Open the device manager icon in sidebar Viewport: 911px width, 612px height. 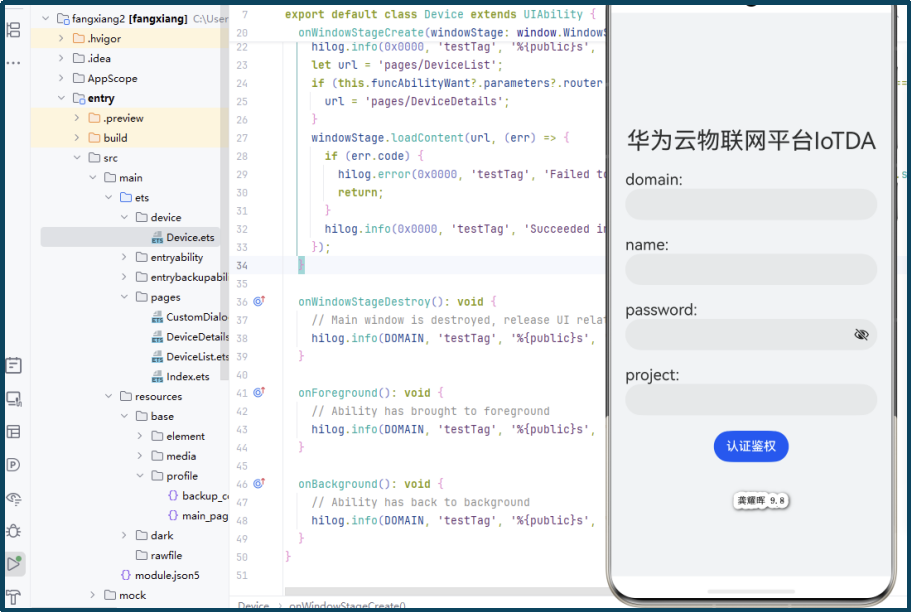coord(13,398)
